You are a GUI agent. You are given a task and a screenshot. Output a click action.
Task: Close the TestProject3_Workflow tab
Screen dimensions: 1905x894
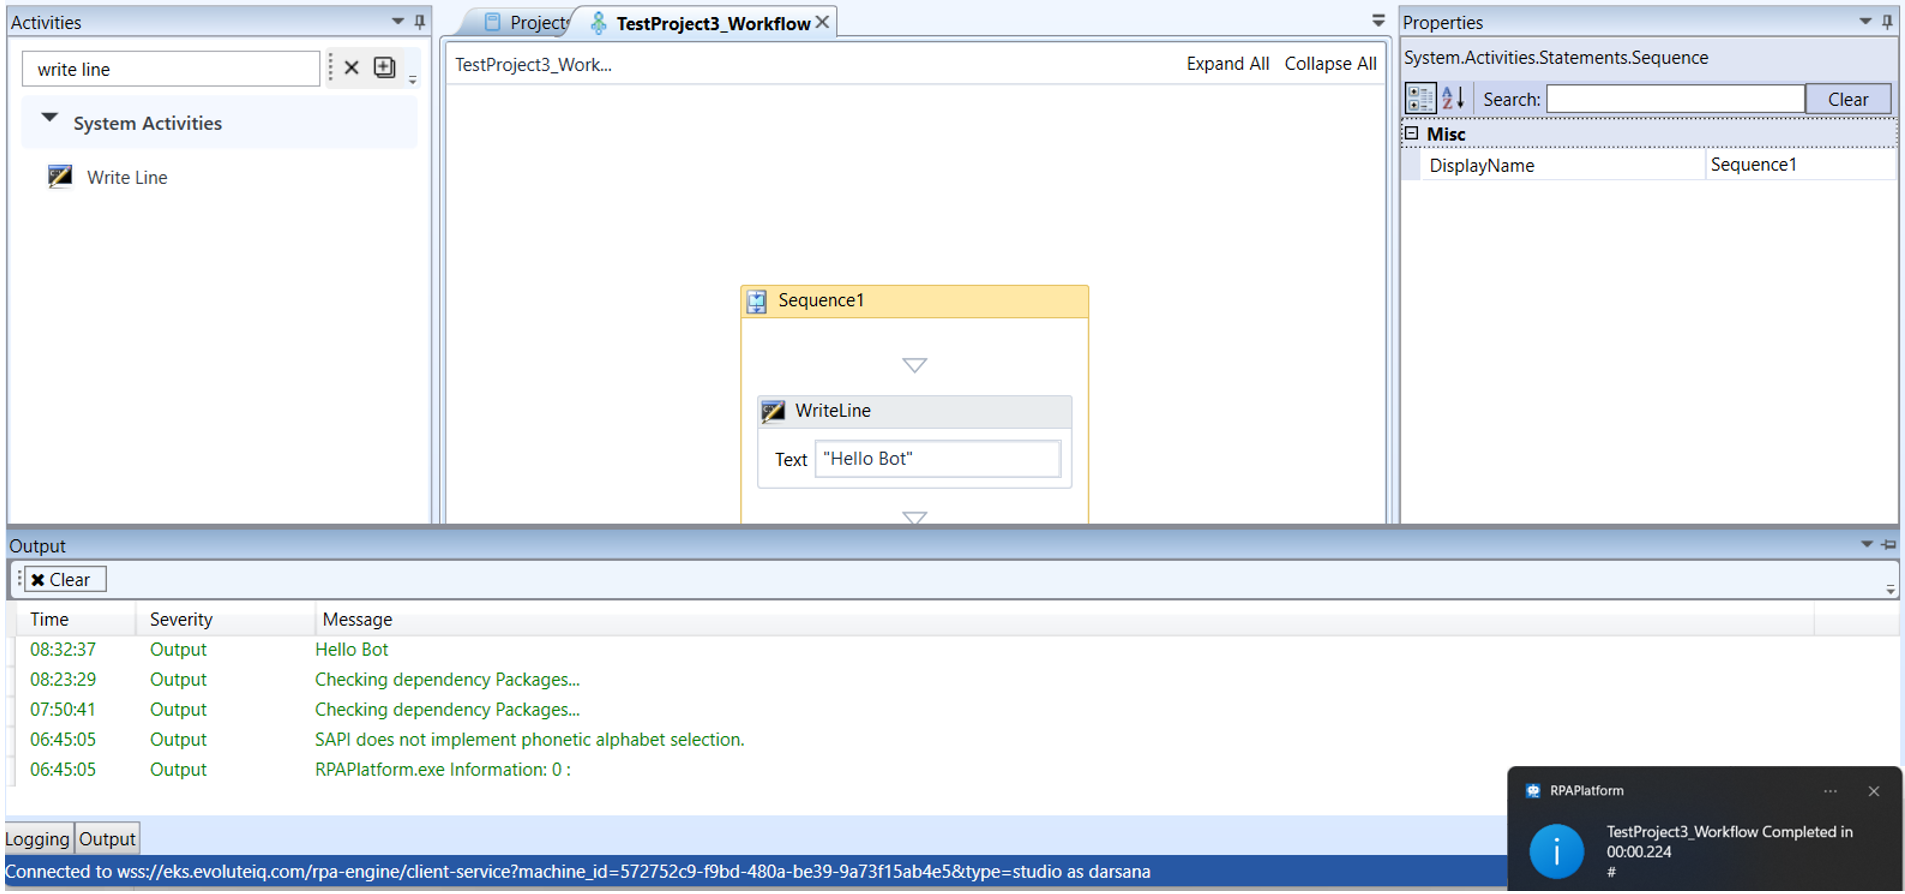[x=822, y=22]
